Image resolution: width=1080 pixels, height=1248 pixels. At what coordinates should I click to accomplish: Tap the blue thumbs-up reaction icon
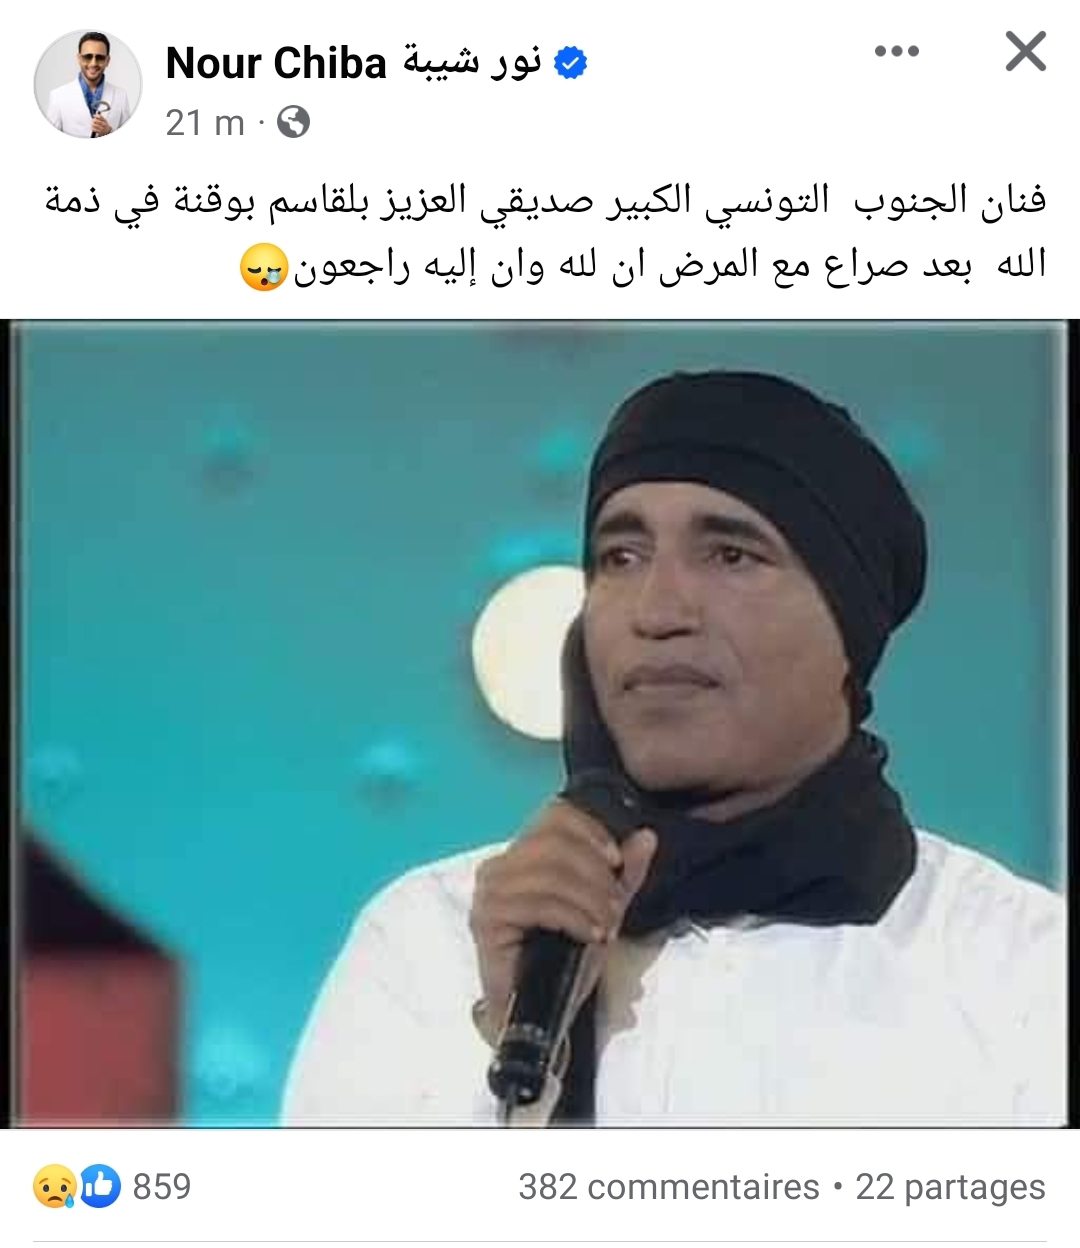click(x=102, y=1186)
